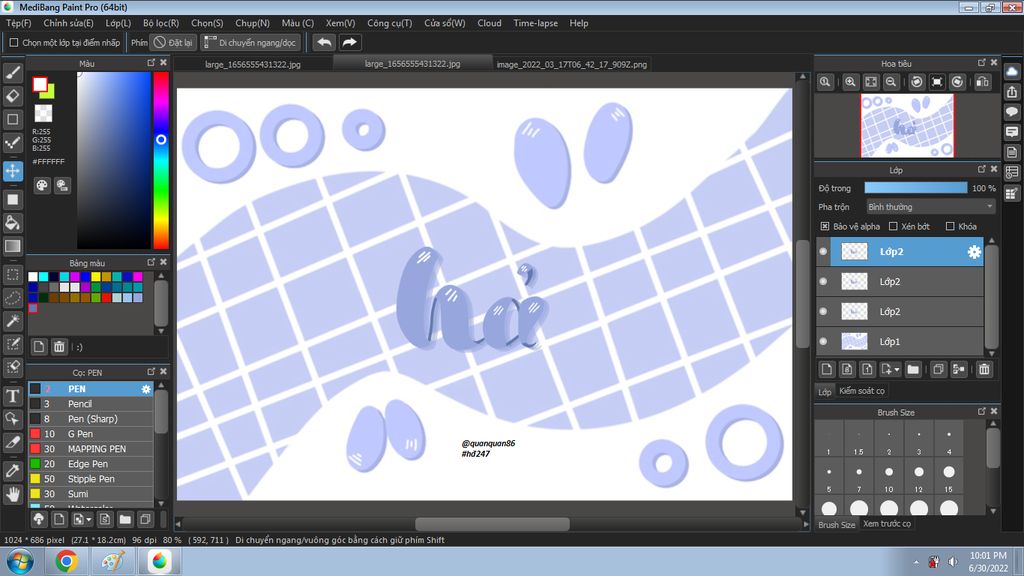This screenshot has height=576, width=1024.
Task: Zoom out using the Navigator minus magnifier
Action: (891, 82)
